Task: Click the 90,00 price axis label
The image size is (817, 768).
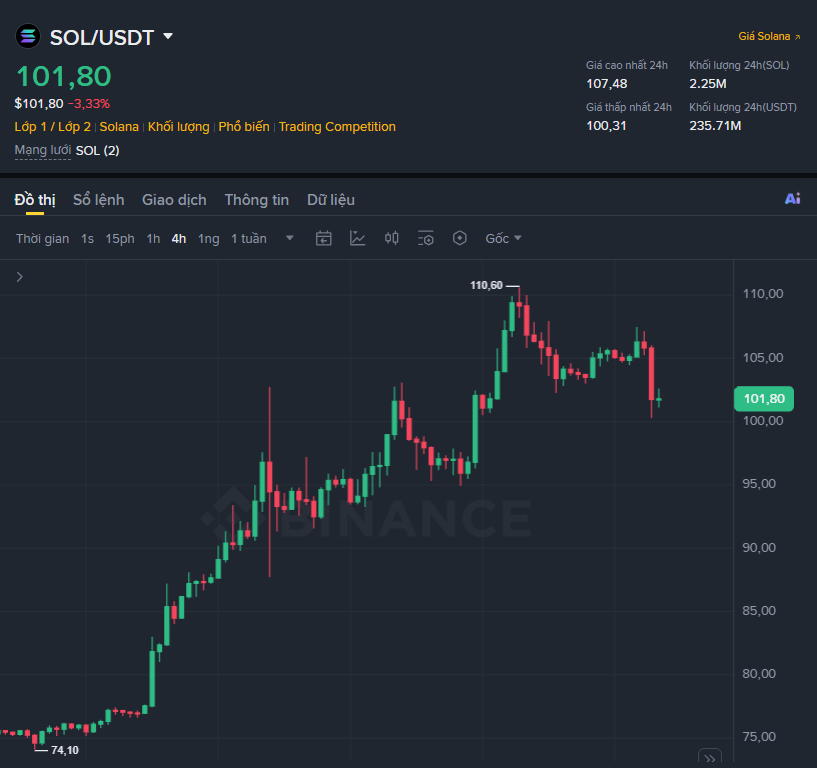Action: pyautogui.click(x=759, y=547)
